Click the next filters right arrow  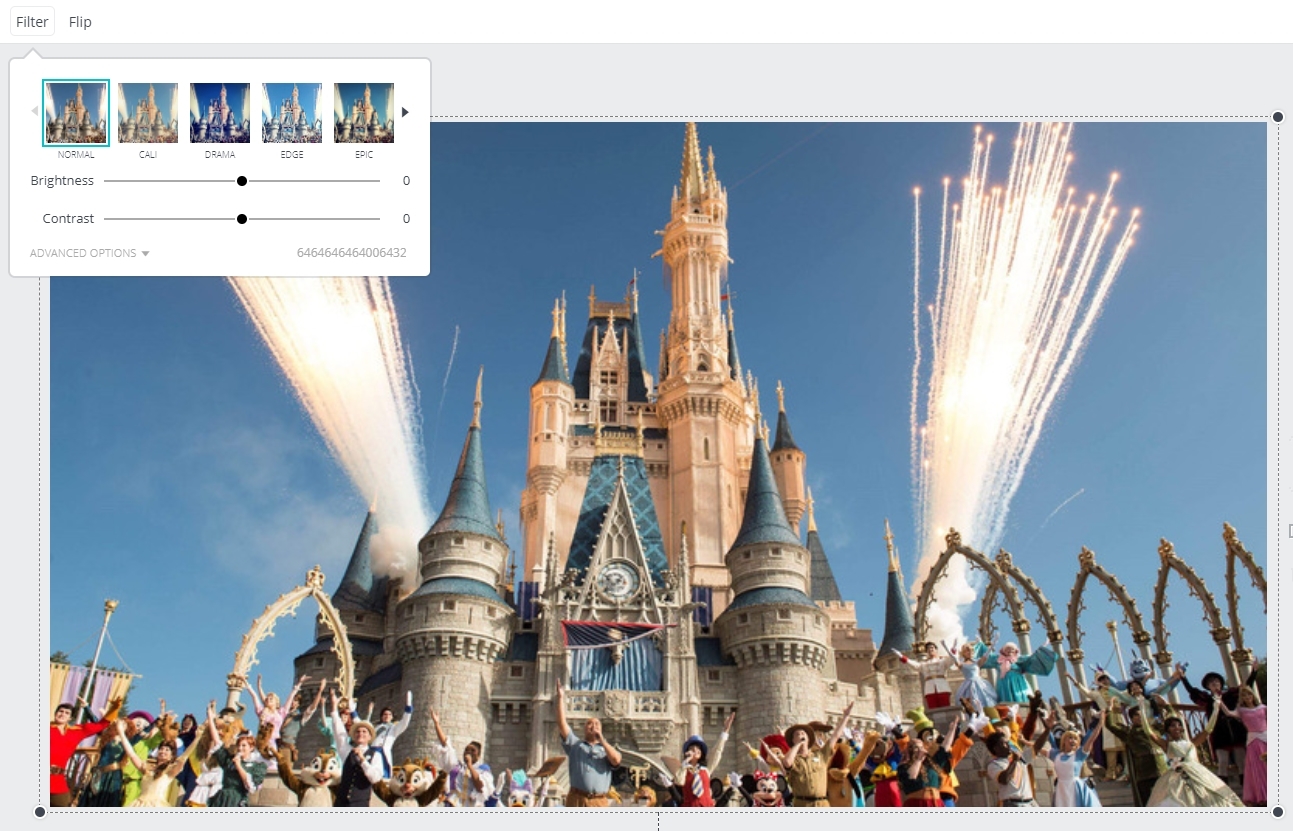(405, 112)
